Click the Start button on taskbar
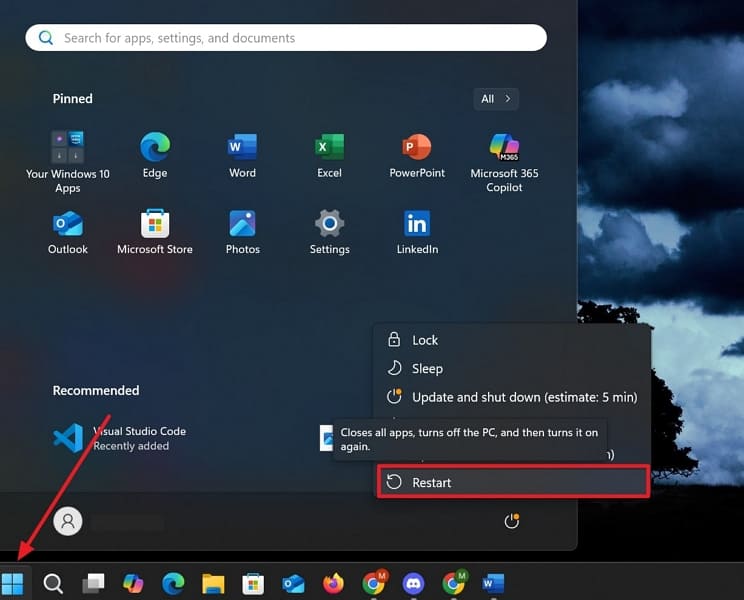The height and width of the screenshot is (600, 744). (12, 583)
